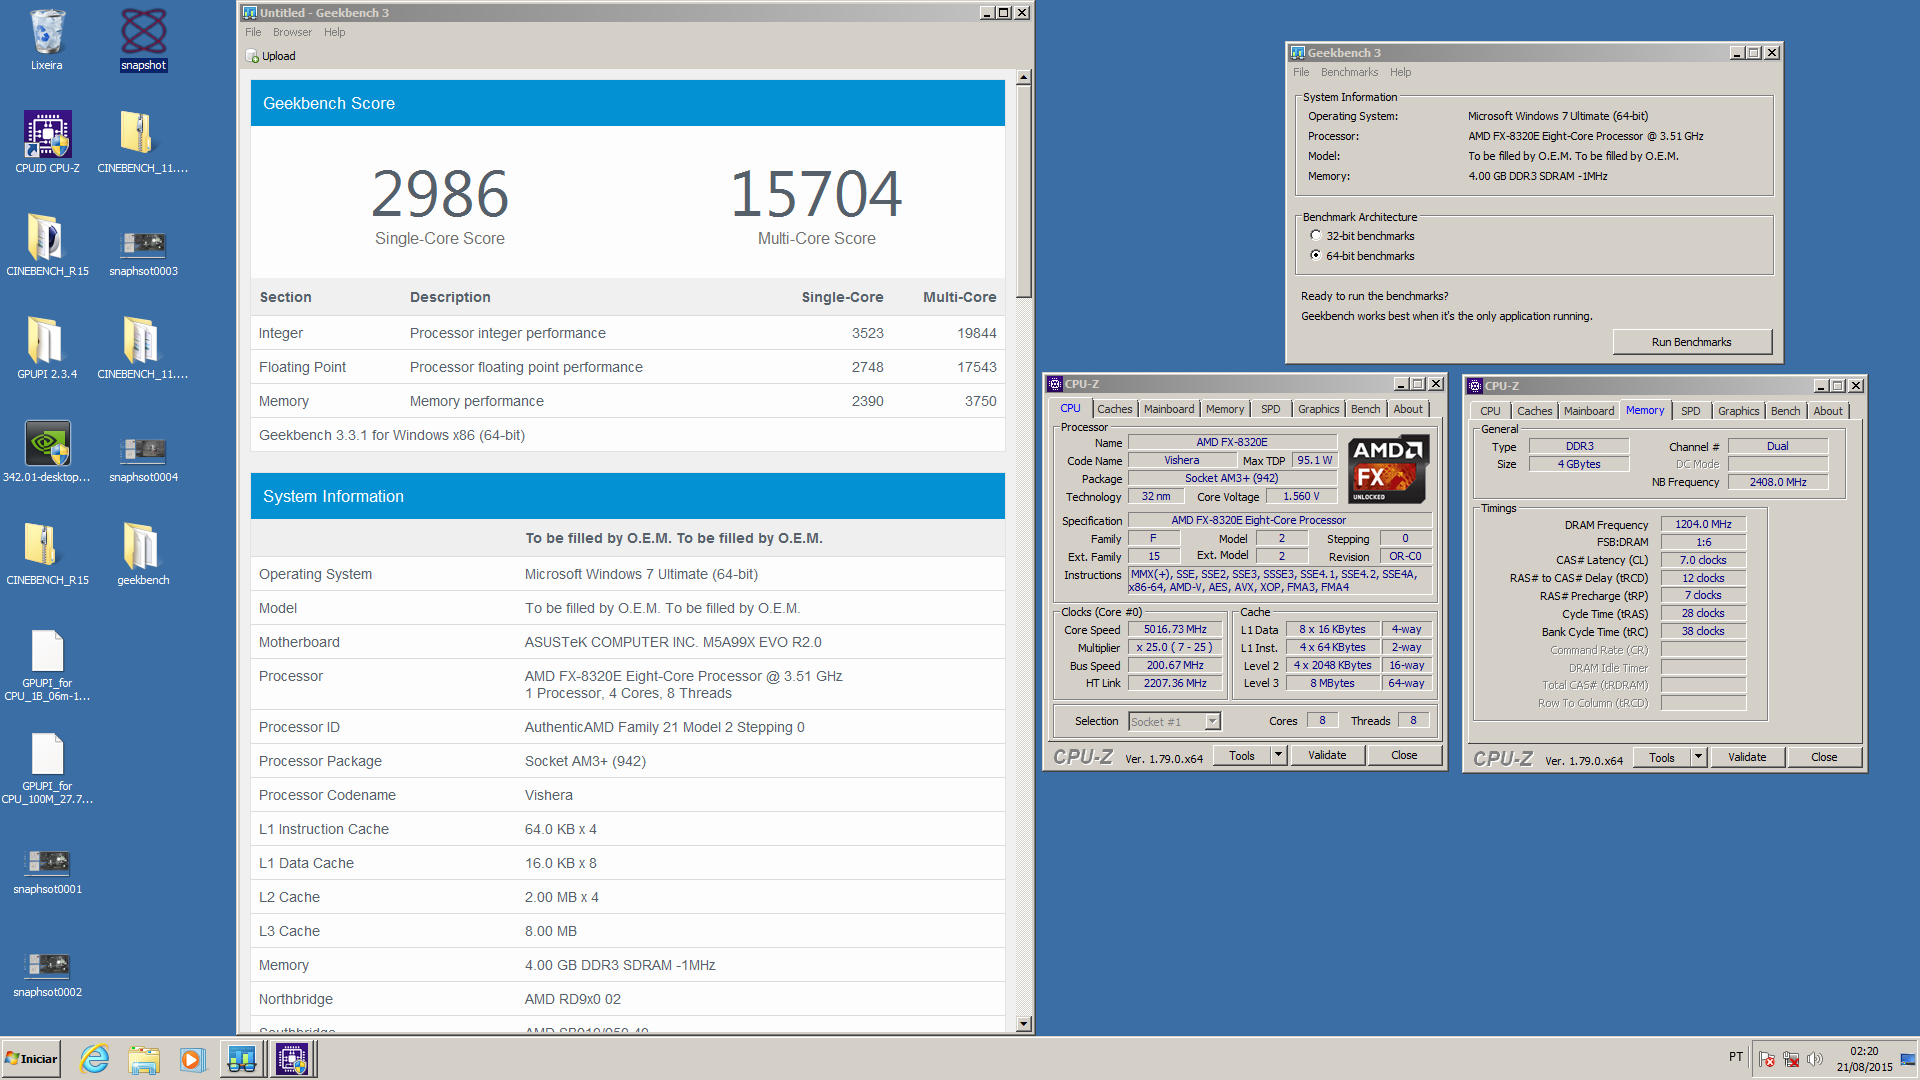
Task: Click Run Benchmarks button
Action: [1691, 342]
